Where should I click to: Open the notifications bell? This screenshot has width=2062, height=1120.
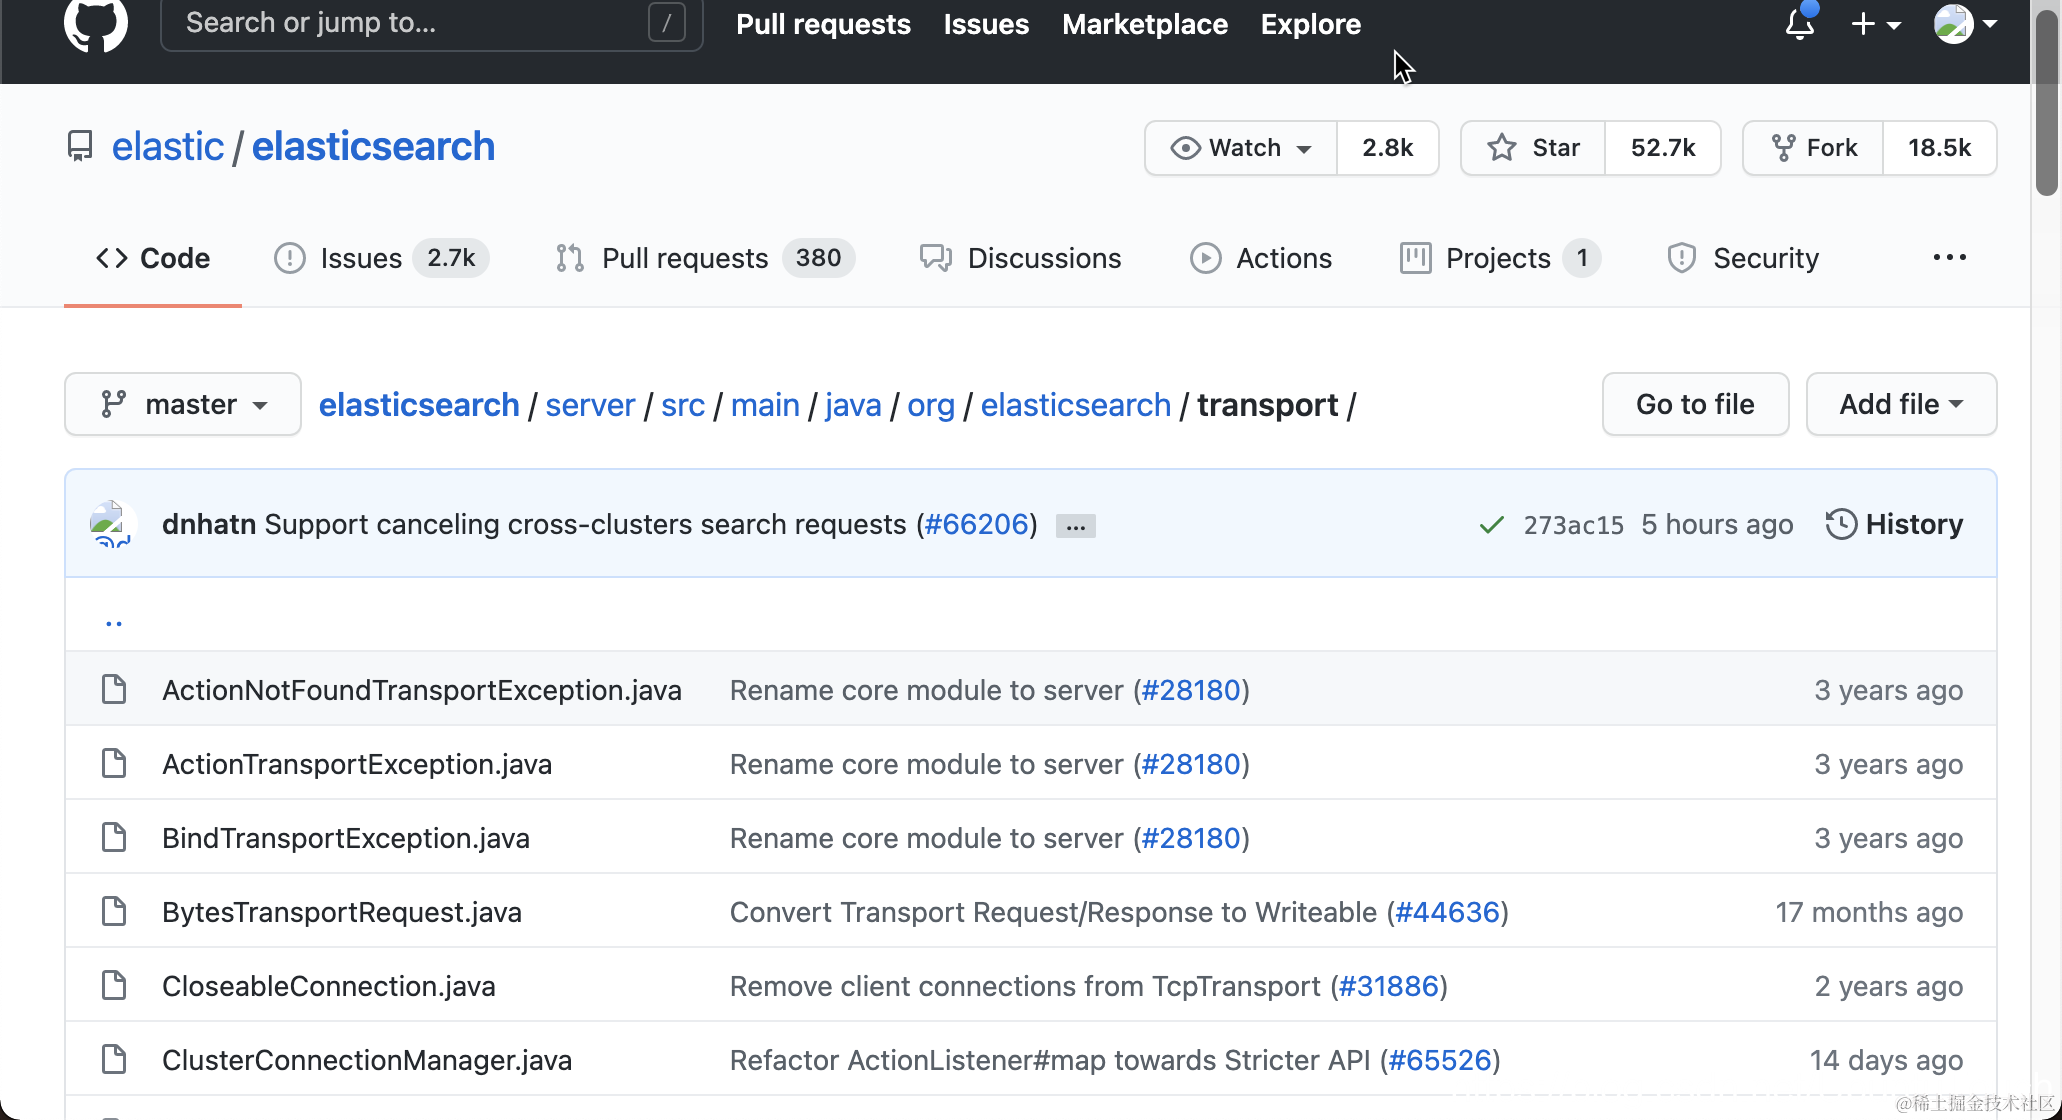[1800, 22]
